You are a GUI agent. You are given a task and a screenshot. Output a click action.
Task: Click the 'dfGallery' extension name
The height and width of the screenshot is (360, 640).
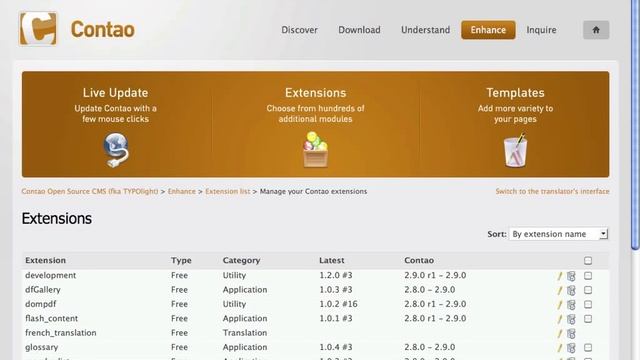click(43, 289)
